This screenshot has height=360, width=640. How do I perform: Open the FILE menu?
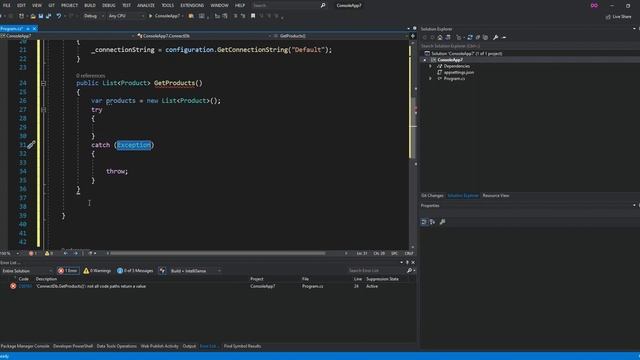pos(7,5)
